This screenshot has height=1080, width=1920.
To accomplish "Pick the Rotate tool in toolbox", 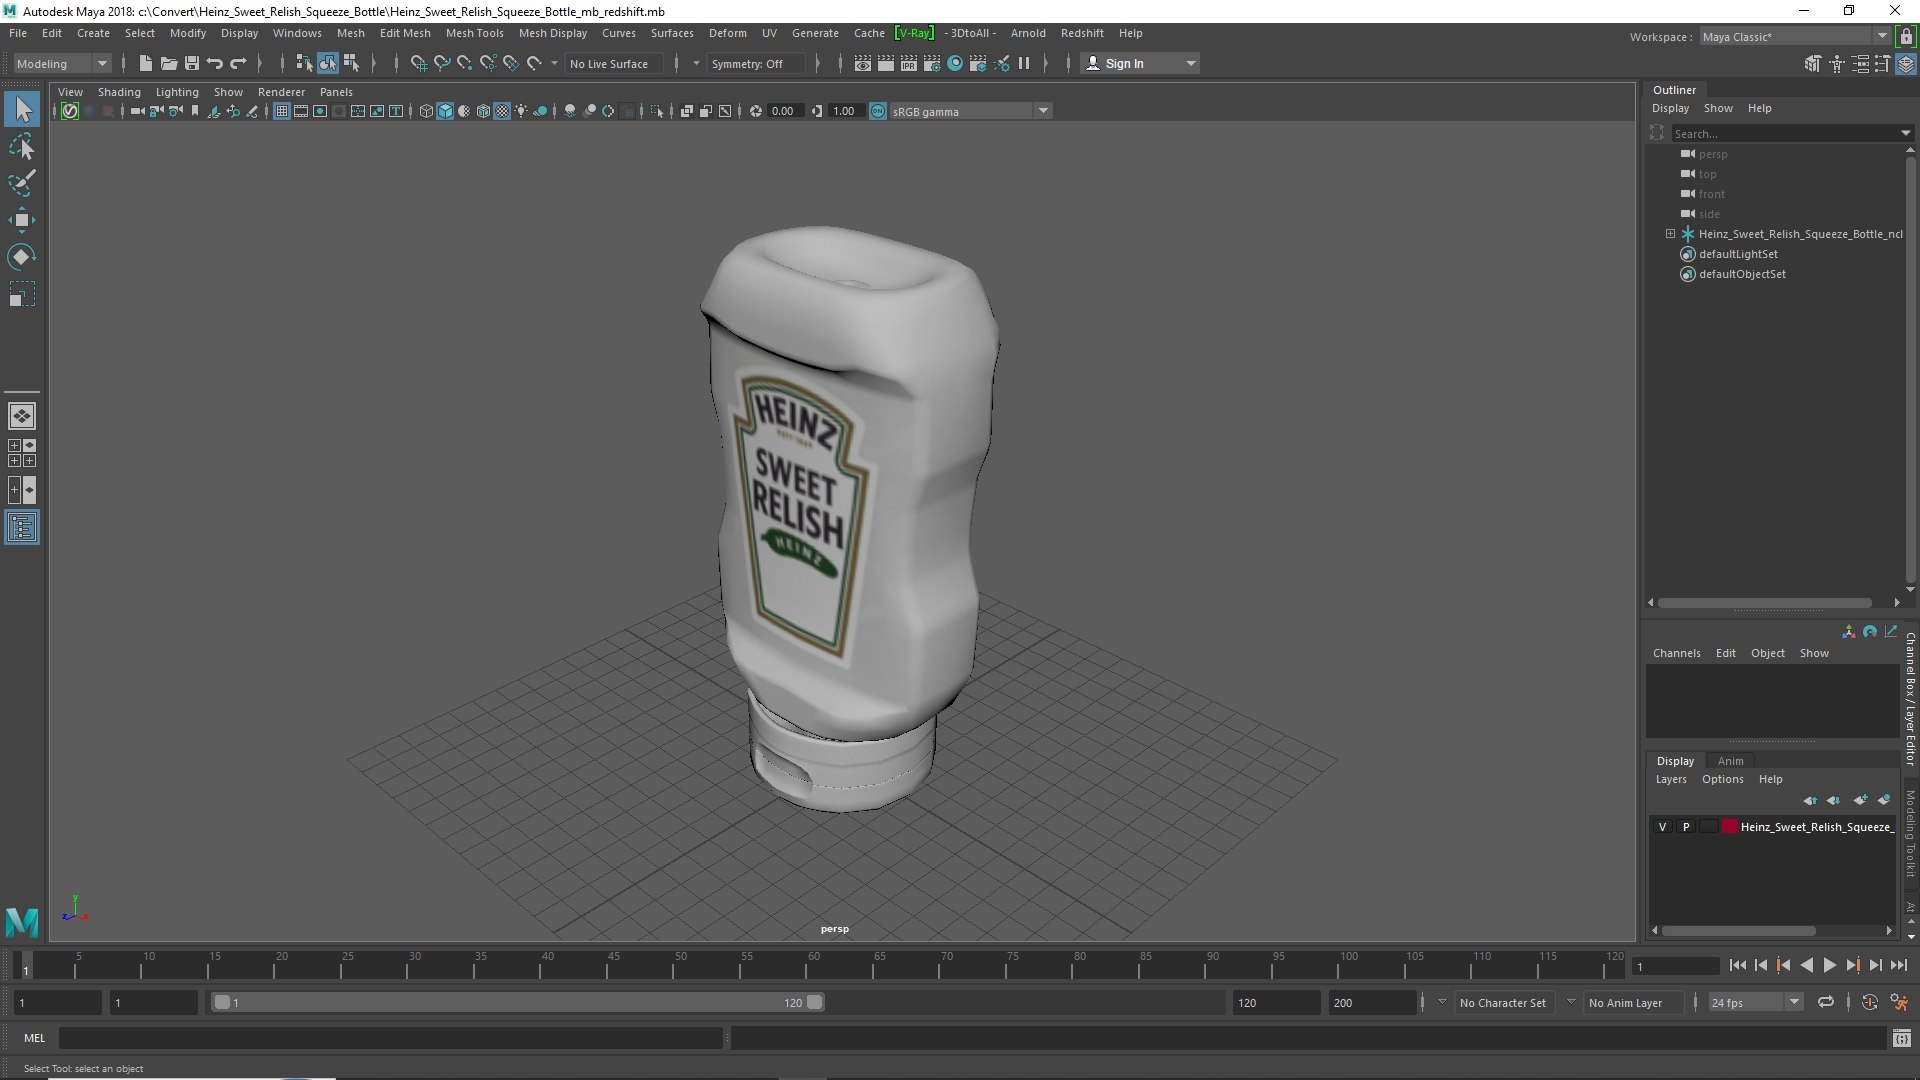I will [x=22, y=257].
